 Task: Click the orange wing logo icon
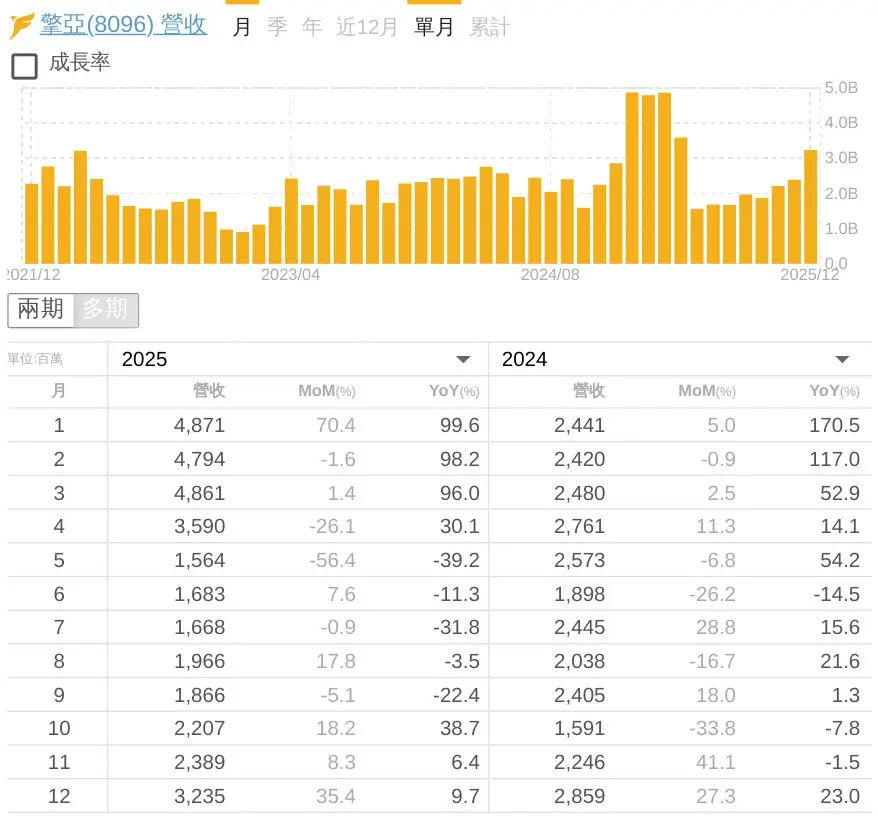click(22, 26)
